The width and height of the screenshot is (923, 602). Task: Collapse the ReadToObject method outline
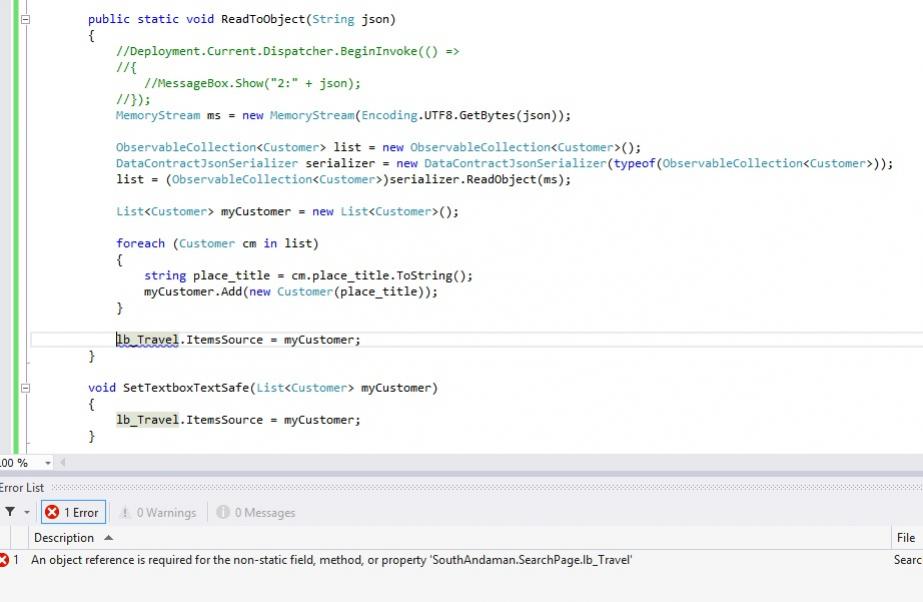point(25,19)
